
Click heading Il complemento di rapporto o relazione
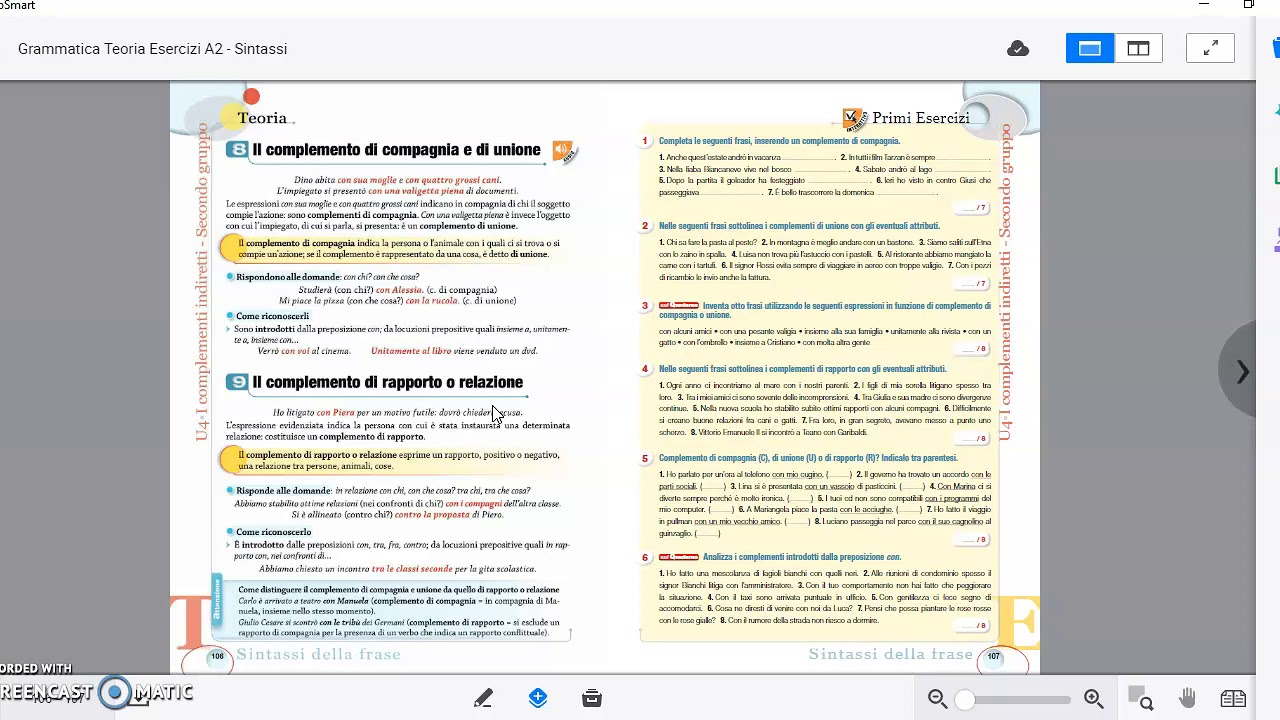pos(387,382)
